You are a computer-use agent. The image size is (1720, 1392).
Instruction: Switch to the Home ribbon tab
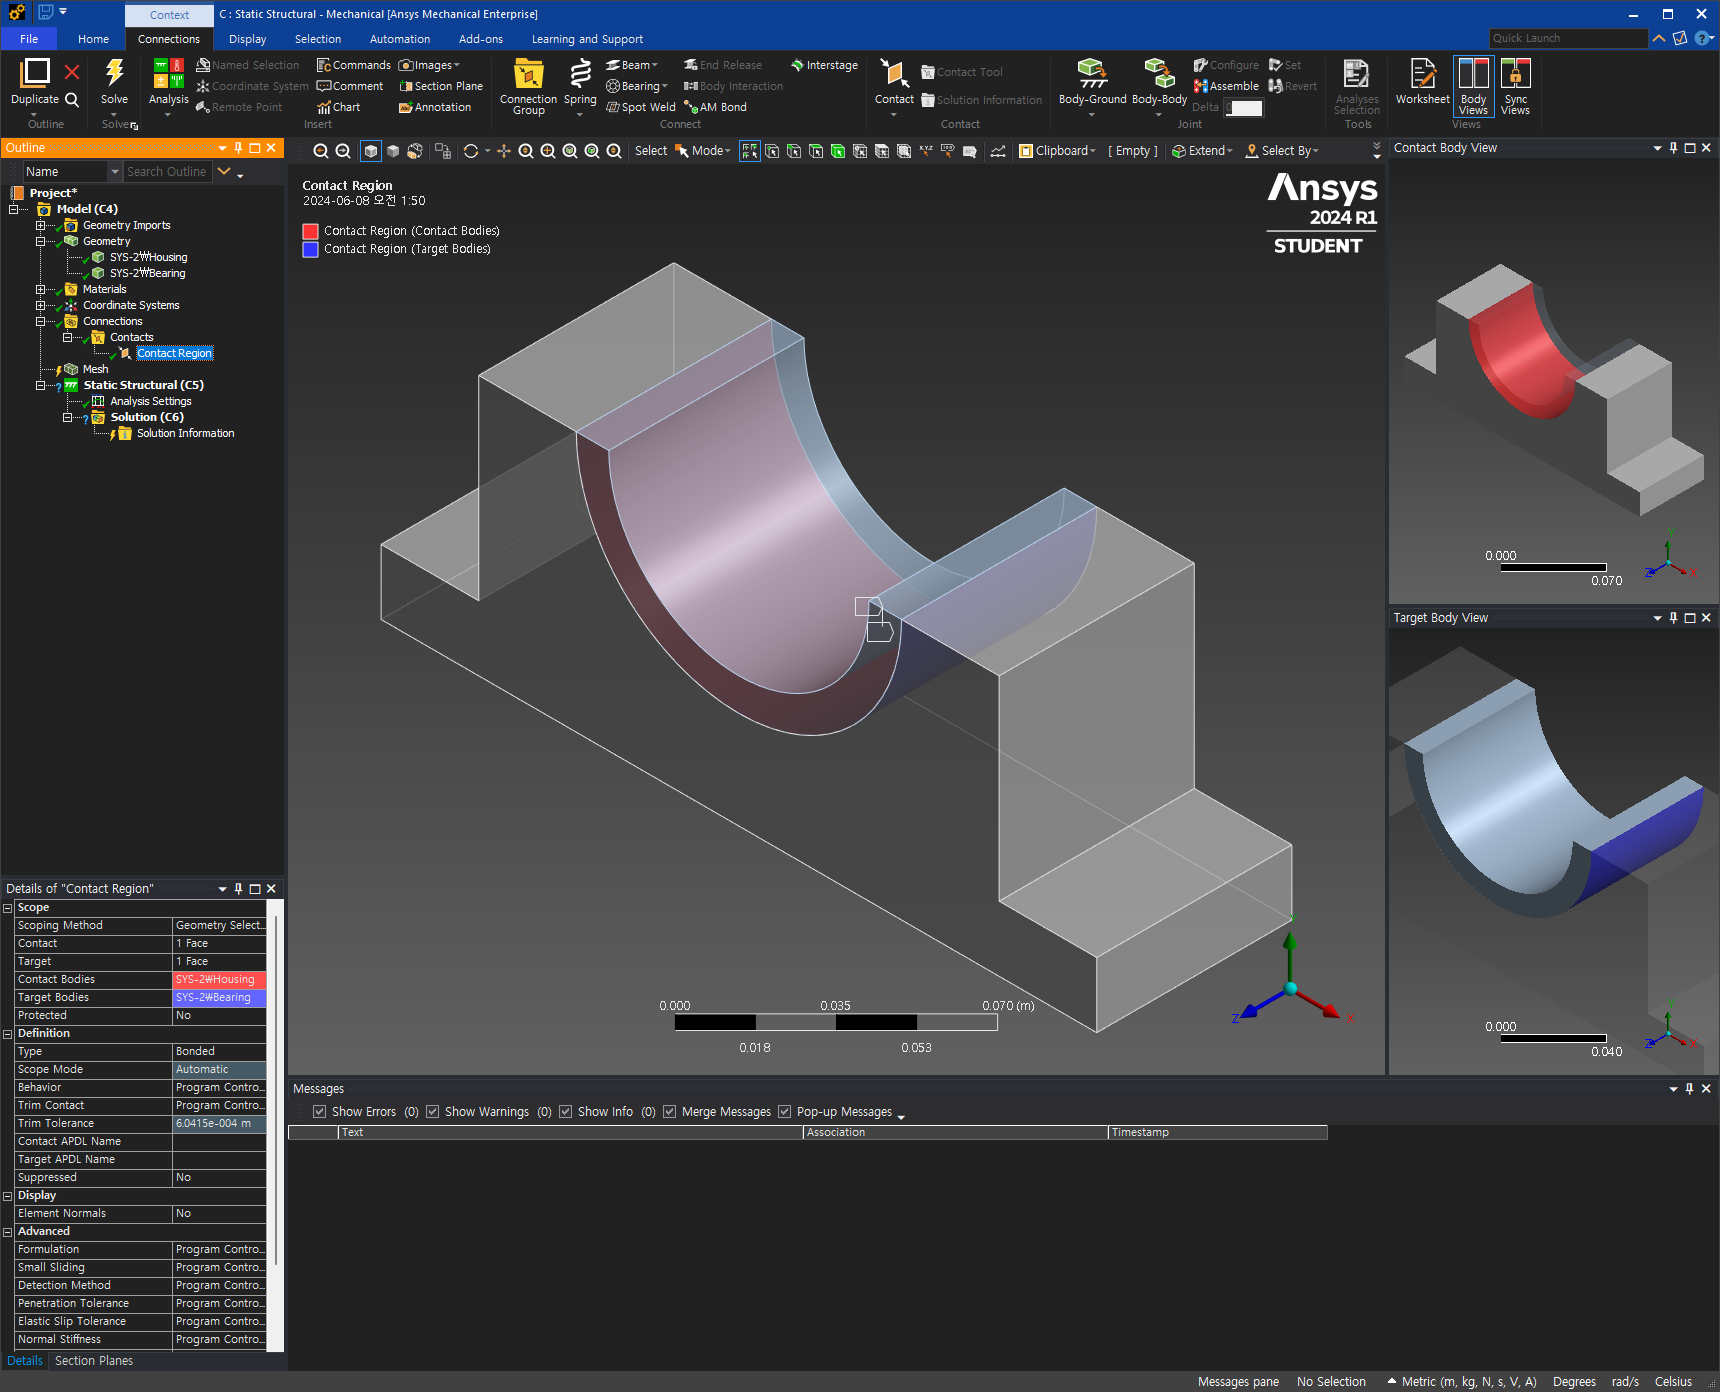[93, 39]
